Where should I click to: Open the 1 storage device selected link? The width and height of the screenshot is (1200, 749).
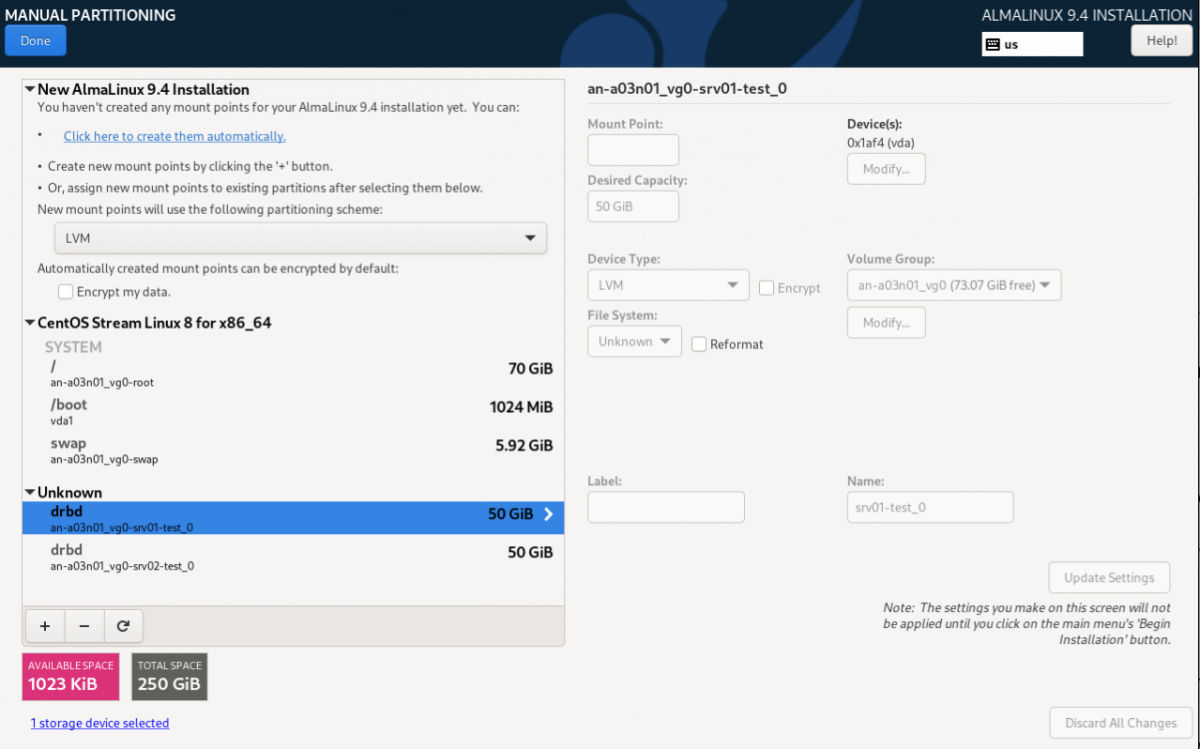point(99,723)
